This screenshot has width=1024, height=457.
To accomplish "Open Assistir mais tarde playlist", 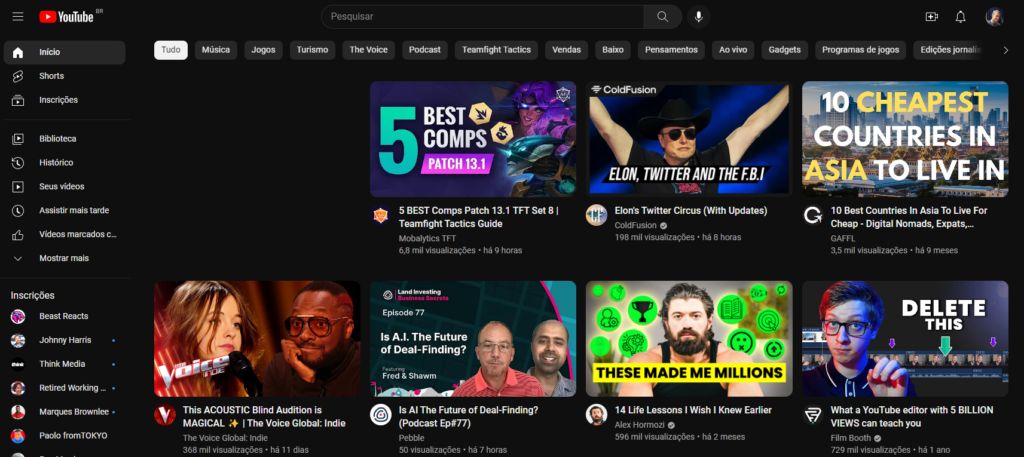I will [65, 210].
